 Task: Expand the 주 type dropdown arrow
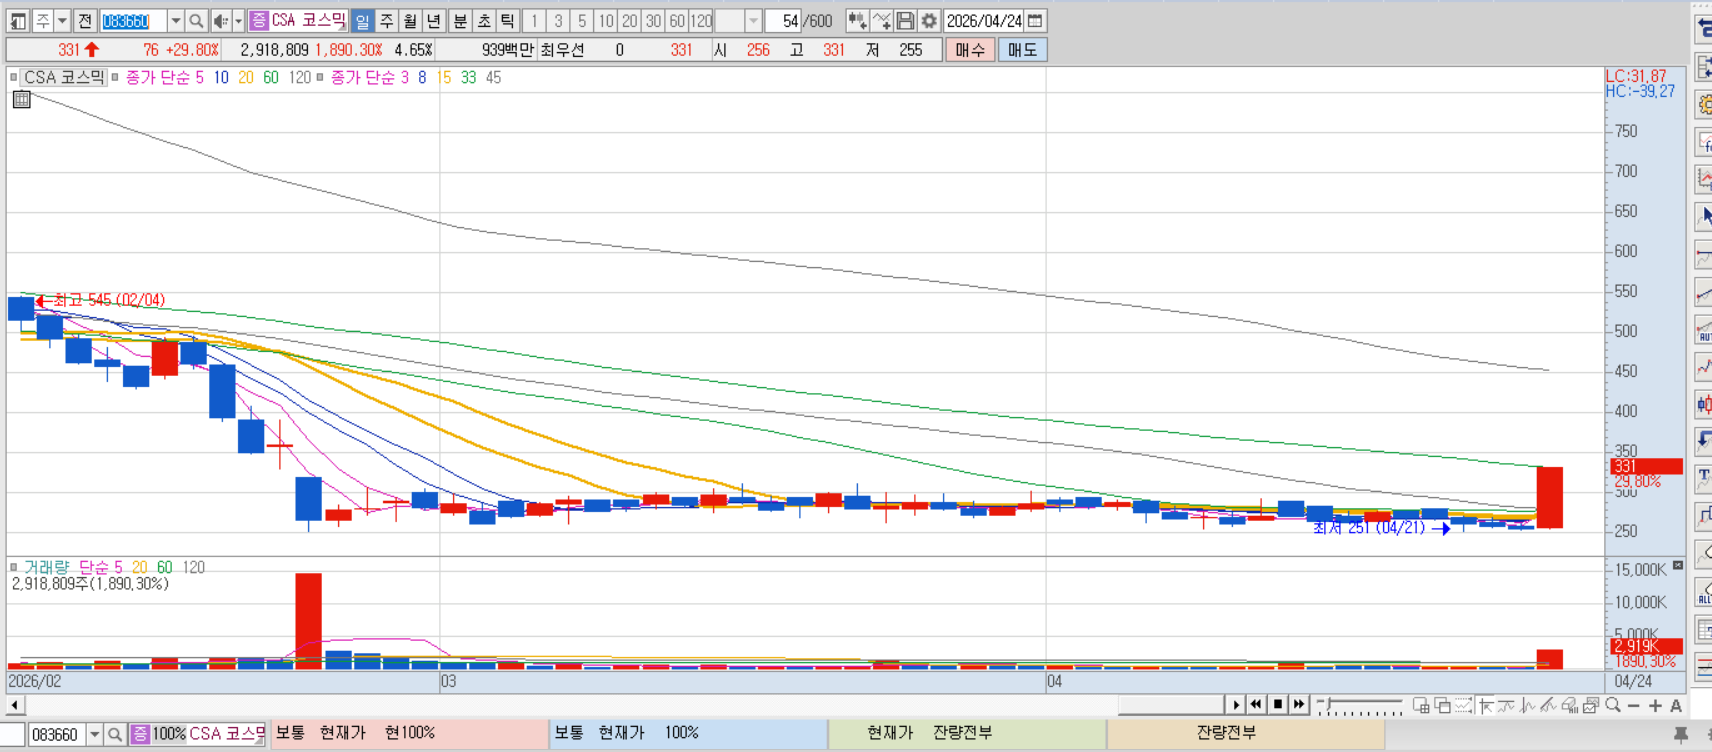(62, 21)
